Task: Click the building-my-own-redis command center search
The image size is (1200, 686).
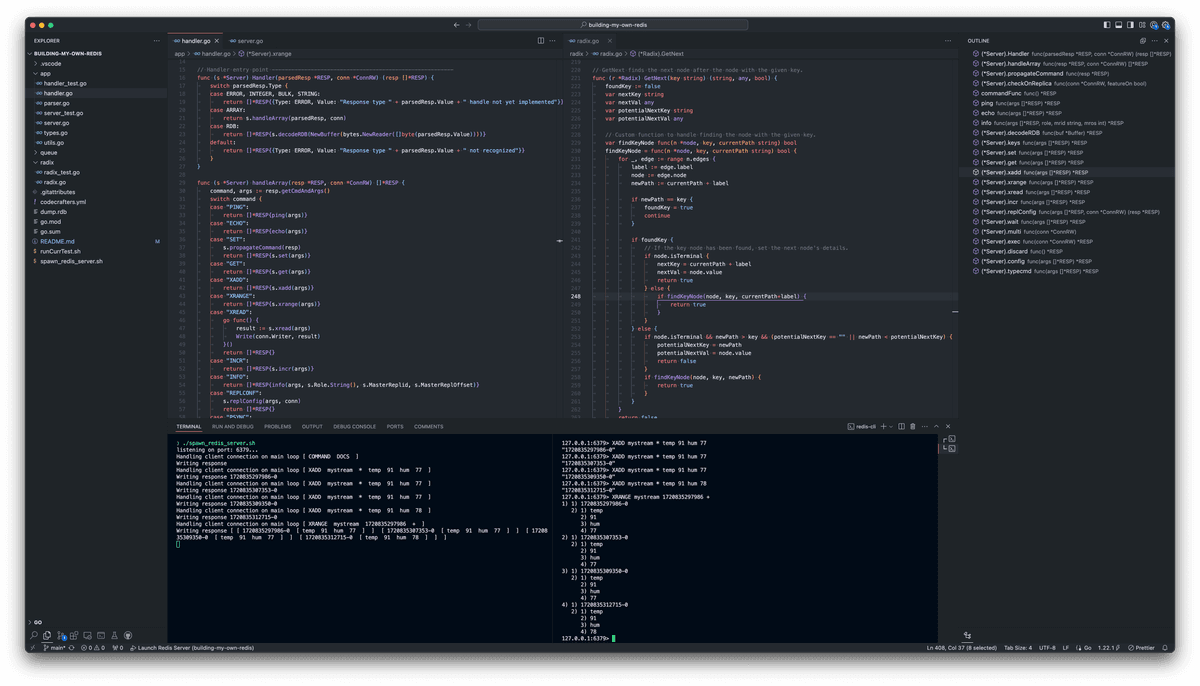Action: coord(613,25)
